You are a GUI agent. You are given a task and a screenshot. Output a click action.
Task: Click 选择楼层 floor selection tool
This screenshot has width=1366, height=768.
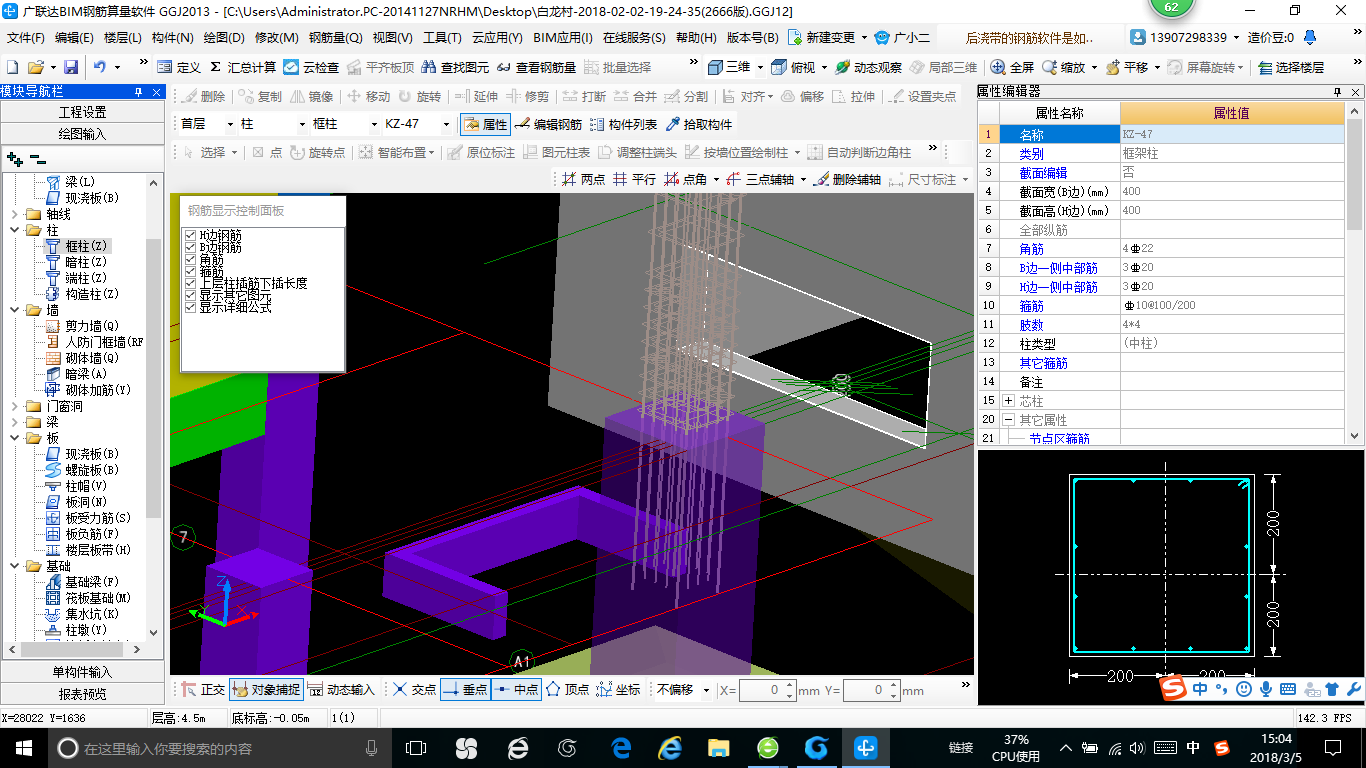click(x=1291, y=67)
